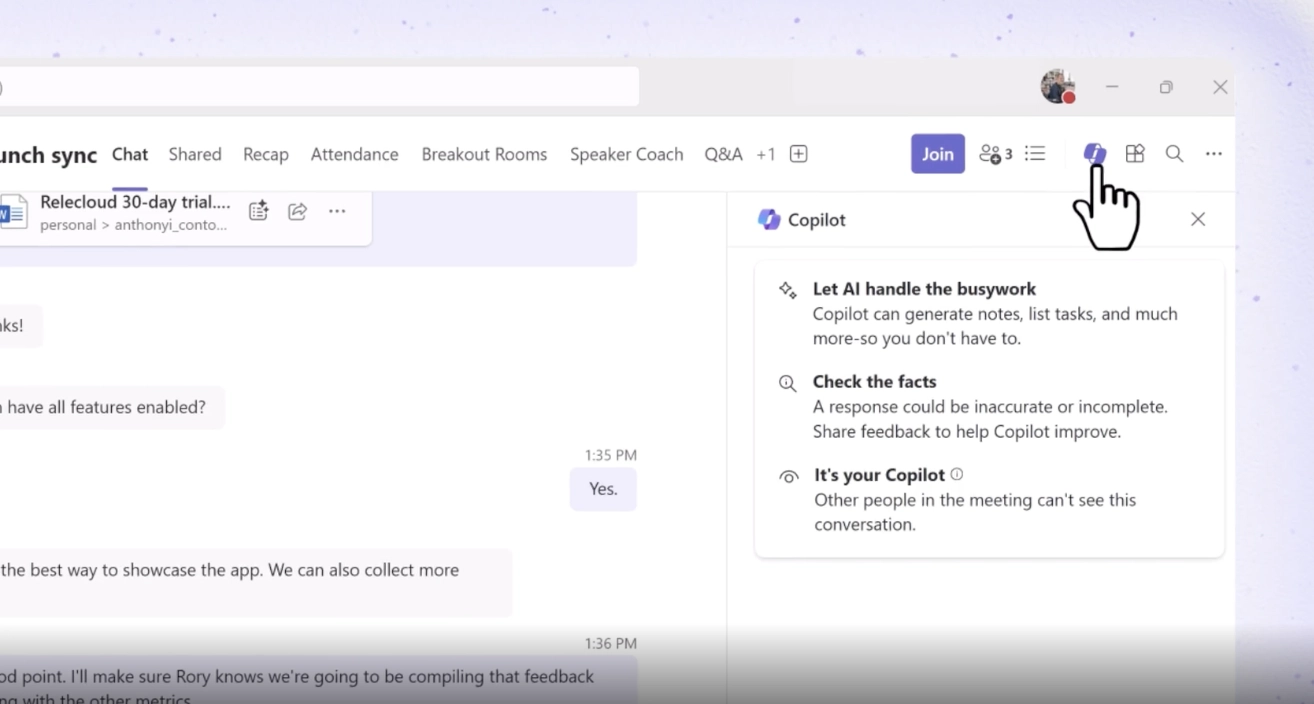The width and height of the screenshot is (1314, 704).
Task: Open the Apps icon in meeting toolbar
Action: [x=1134, y=153]
